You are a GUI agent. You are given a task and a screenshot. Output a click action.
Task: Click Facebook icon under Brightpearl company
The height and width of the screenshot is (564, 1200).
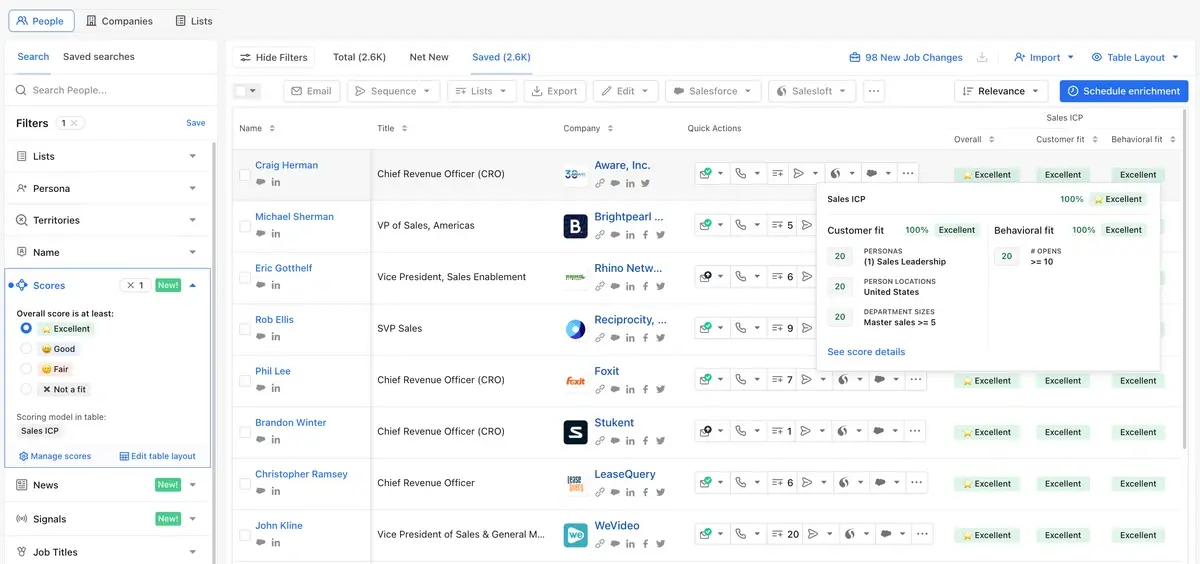click(x=645, y=235)
